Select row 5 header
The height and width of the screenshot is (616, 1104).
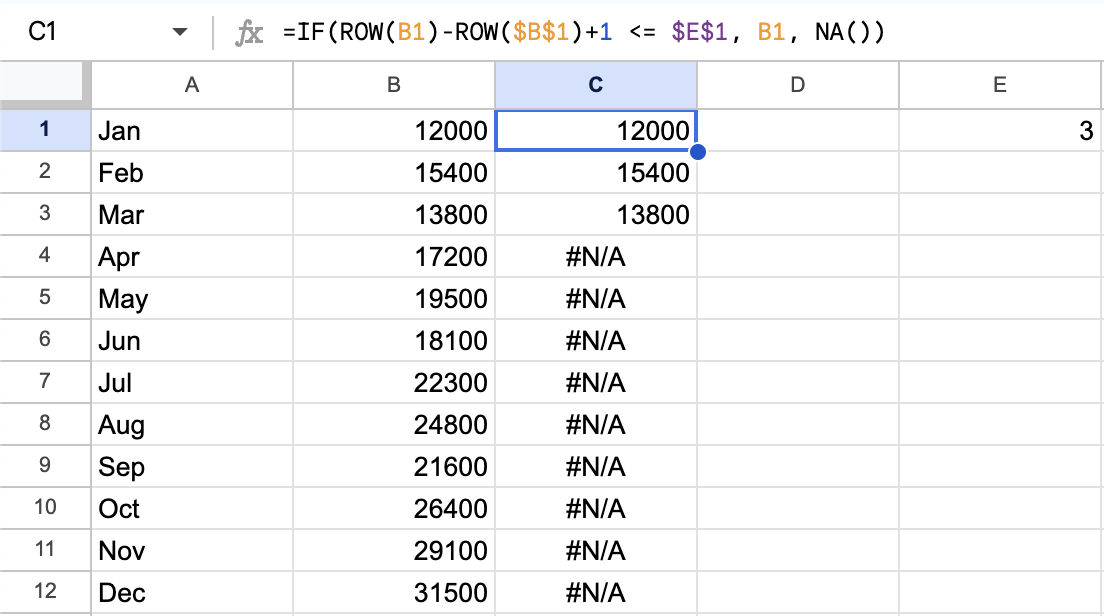tap(44, 298)
